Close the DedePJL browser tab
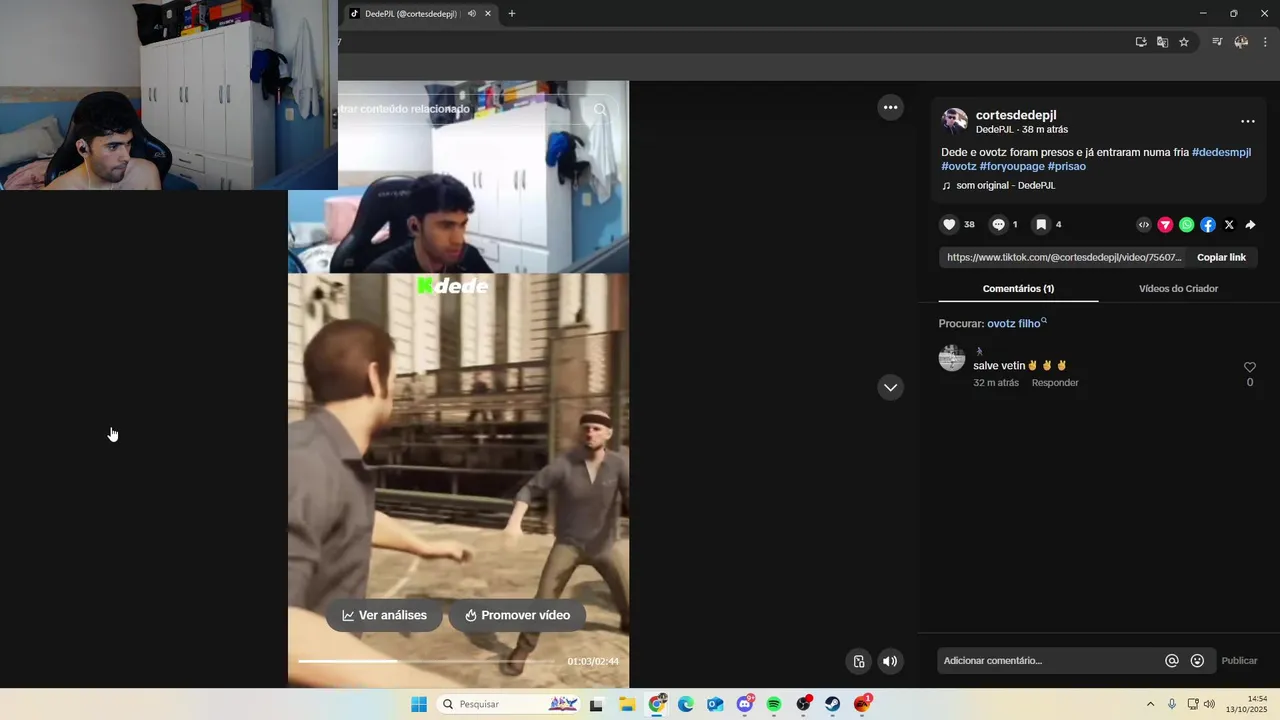 488,14
